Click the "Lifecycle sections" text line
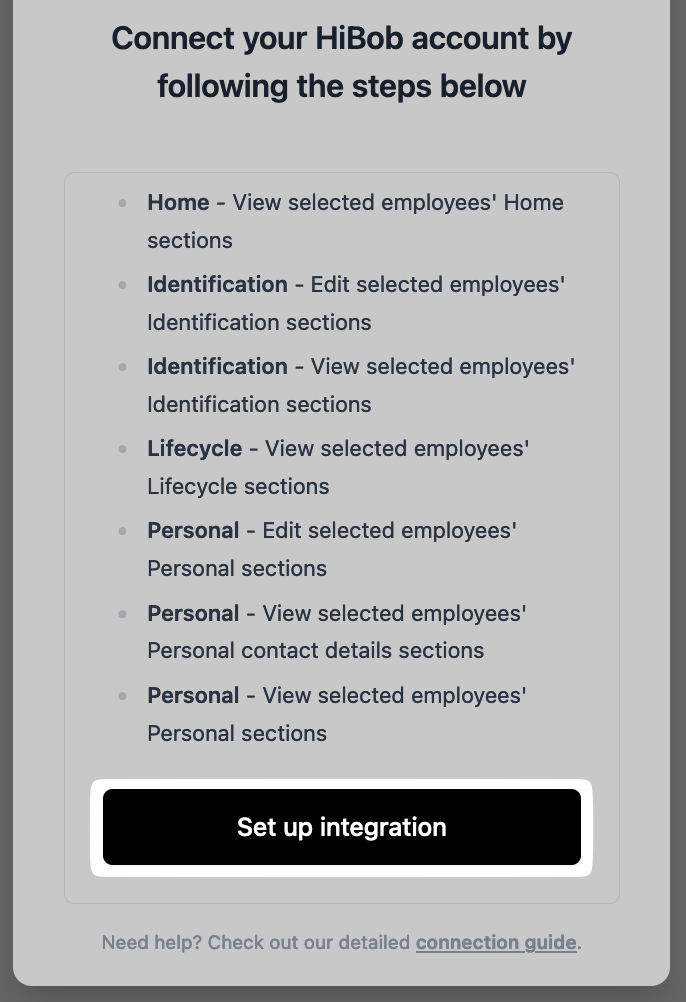686x1002 pixels. 238,486
